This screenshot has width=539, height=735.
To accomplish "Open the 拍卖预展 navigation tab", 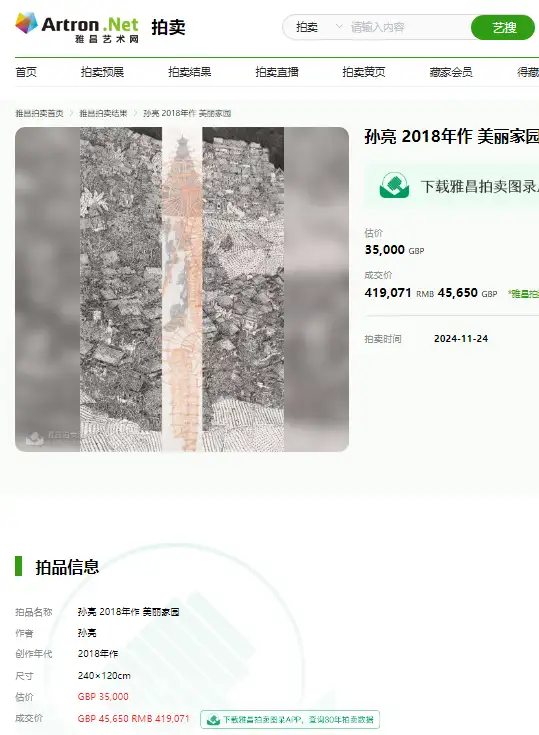I will click(x=102, y=72).
